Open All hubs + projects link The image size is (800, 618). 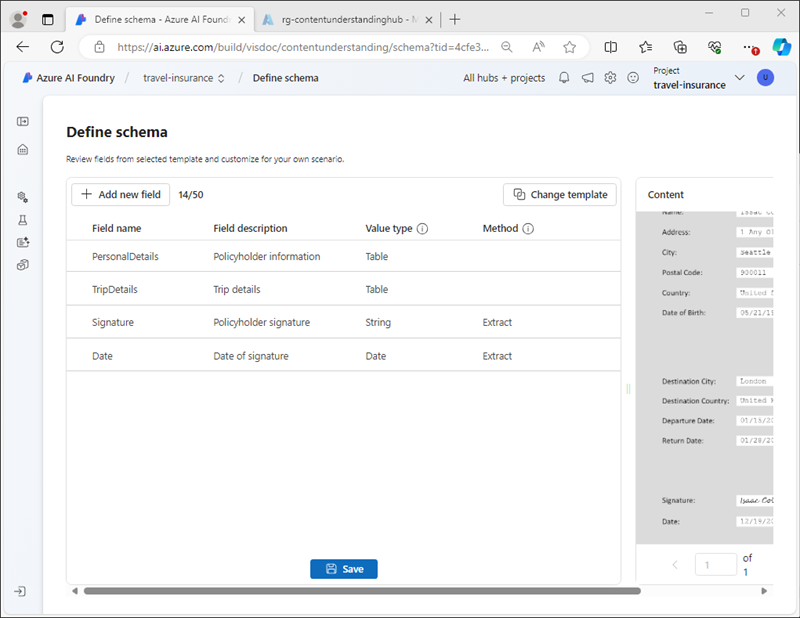pos(504,78)
